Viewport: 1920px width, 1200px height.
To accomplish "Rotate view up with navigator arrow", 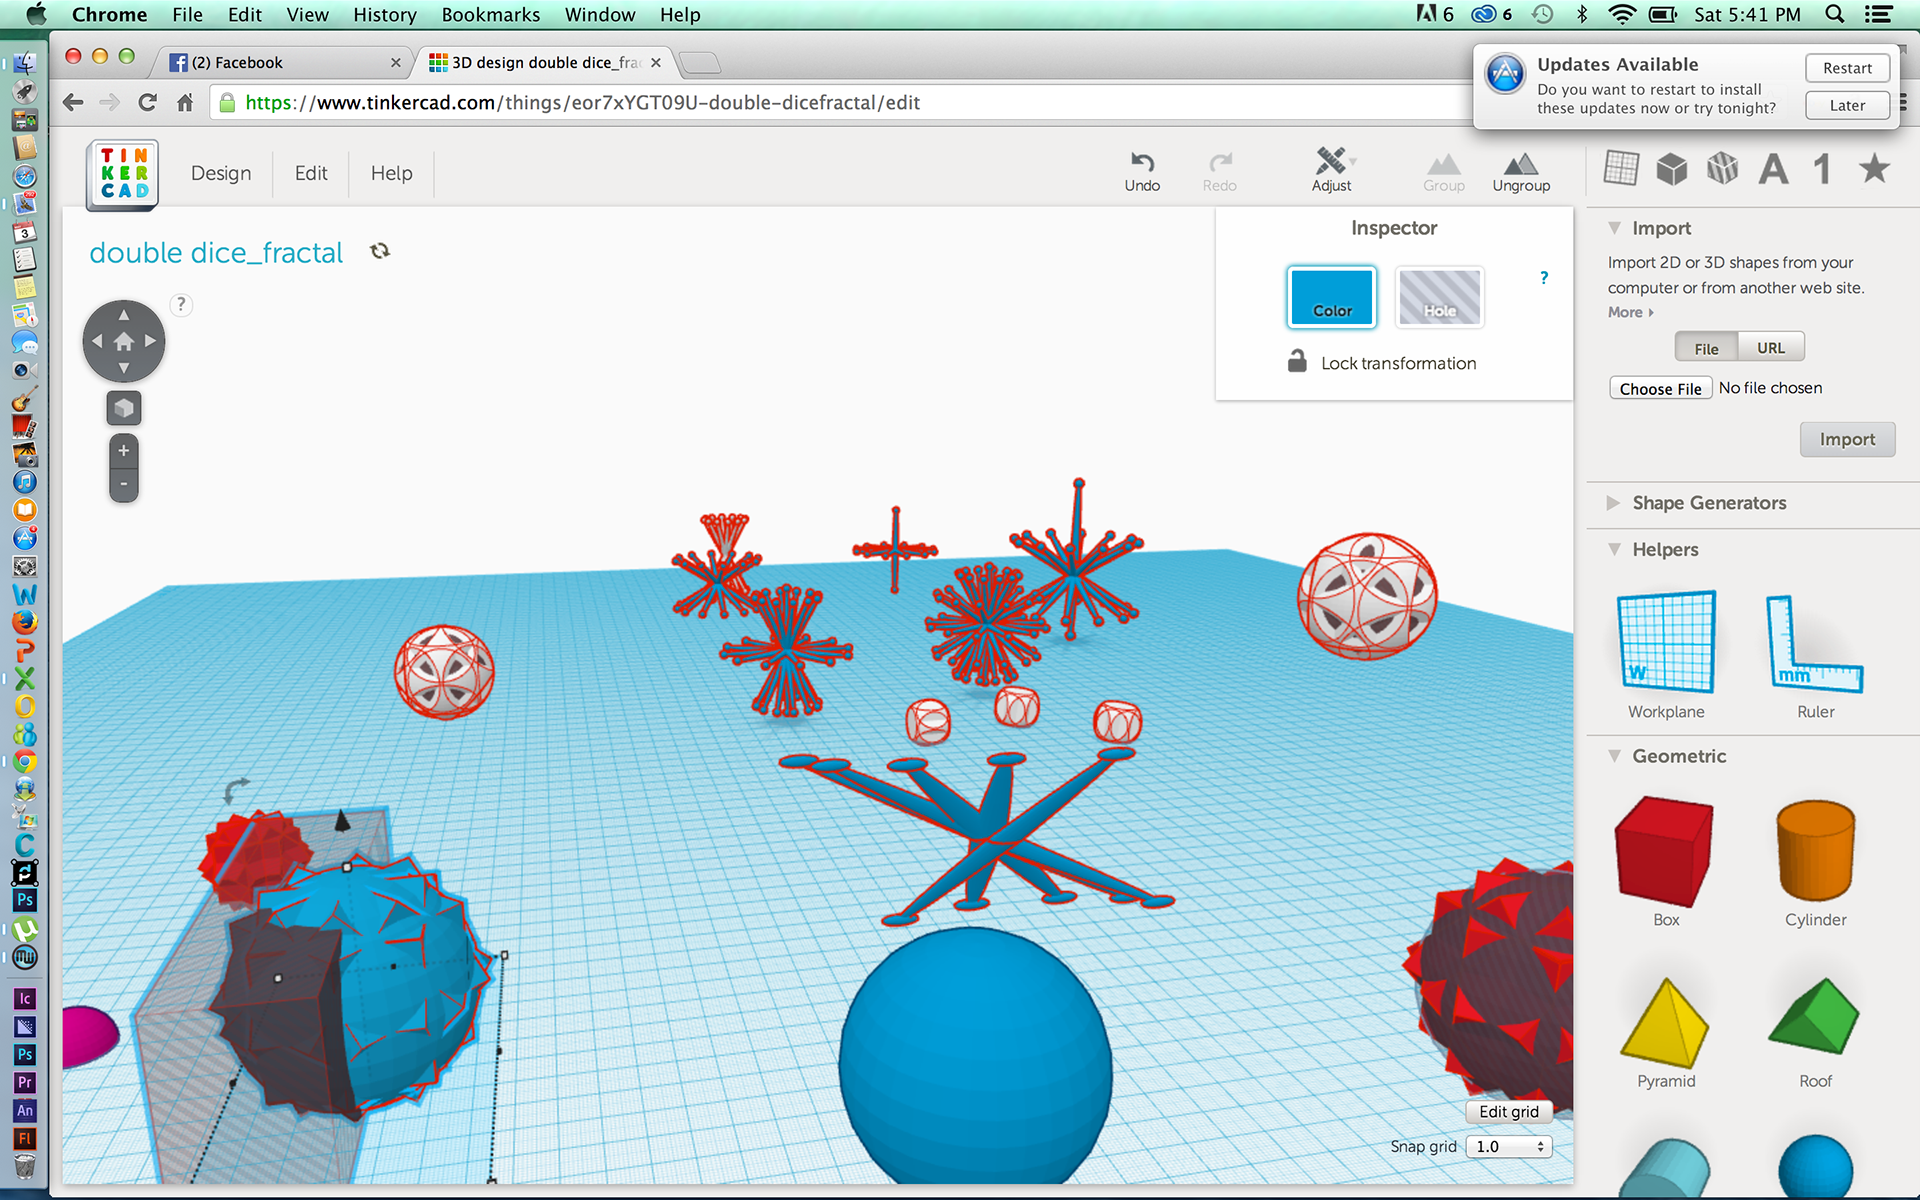I will pyautogui.click(x=124, y=314).
